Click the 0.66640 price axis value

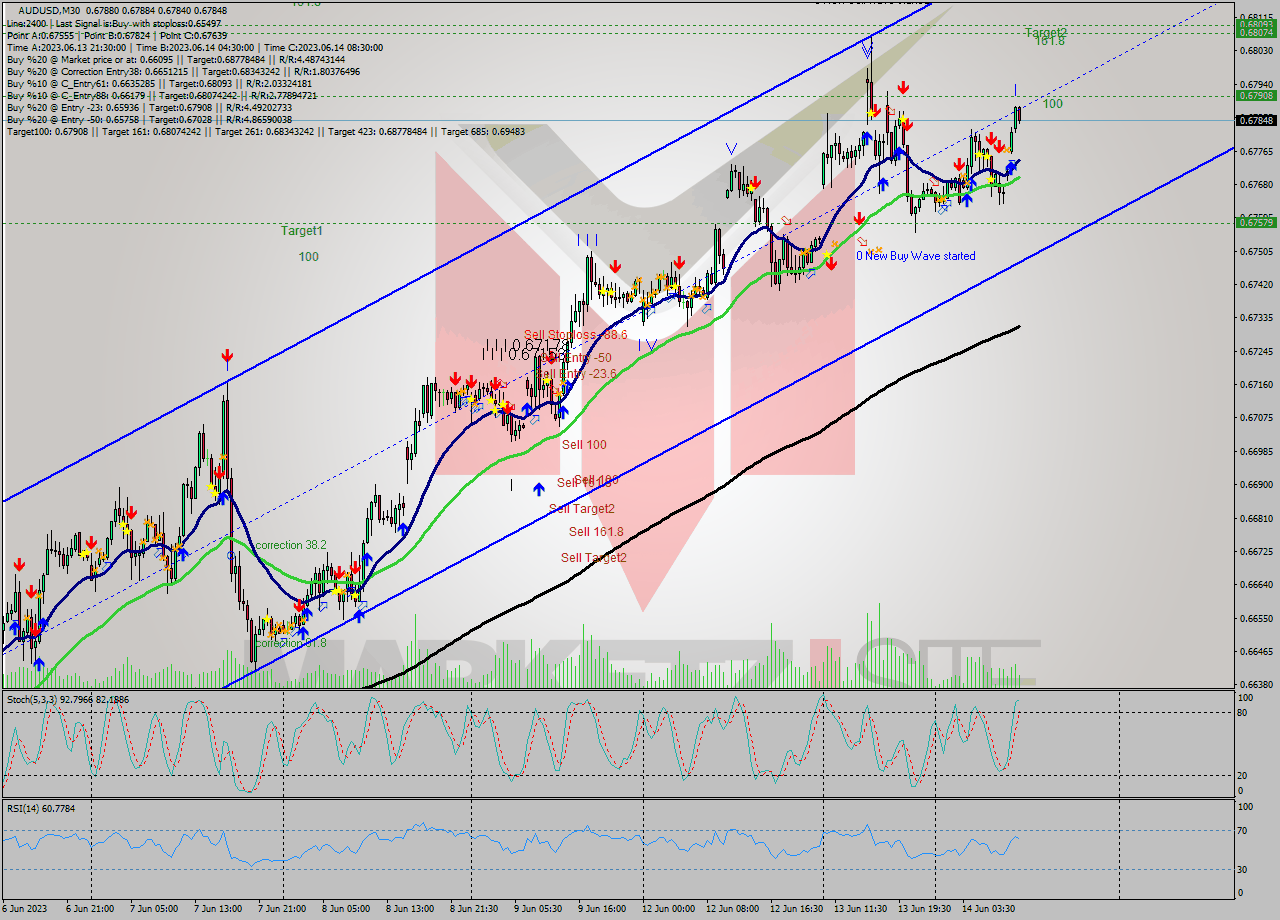point(1256,584)
